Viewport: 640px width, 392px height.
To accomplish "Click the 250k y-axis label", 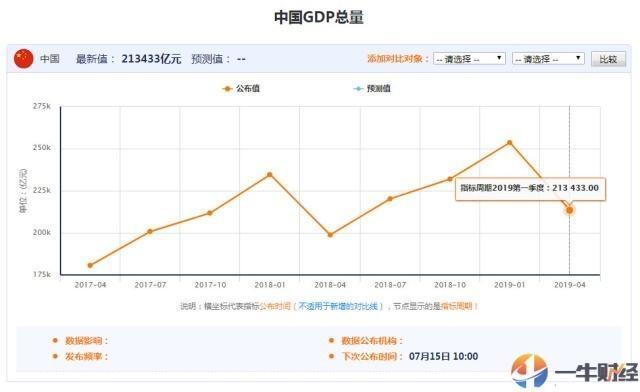I will click(x=42, y=147).
